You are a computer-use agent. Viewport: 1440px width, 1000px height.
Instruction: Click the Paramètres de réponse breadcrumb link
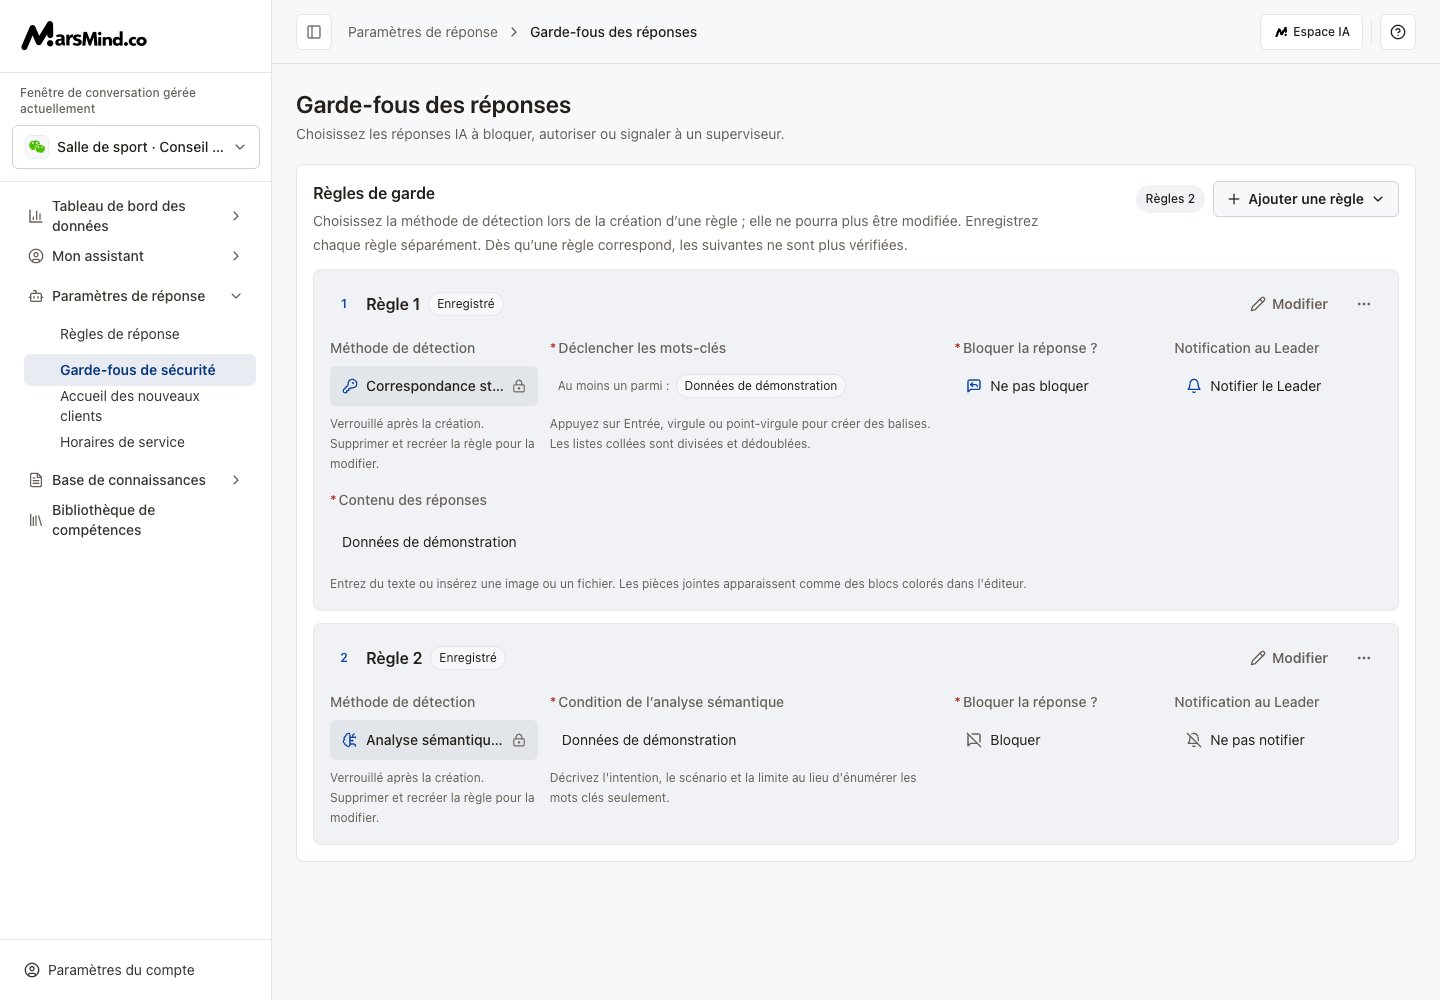point(423,32)
